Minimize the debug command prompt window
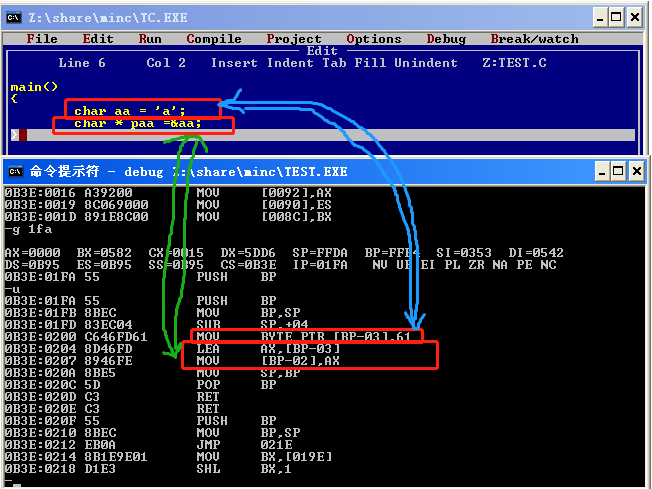This screenshot has width=652, height=489. pos(602,171)
